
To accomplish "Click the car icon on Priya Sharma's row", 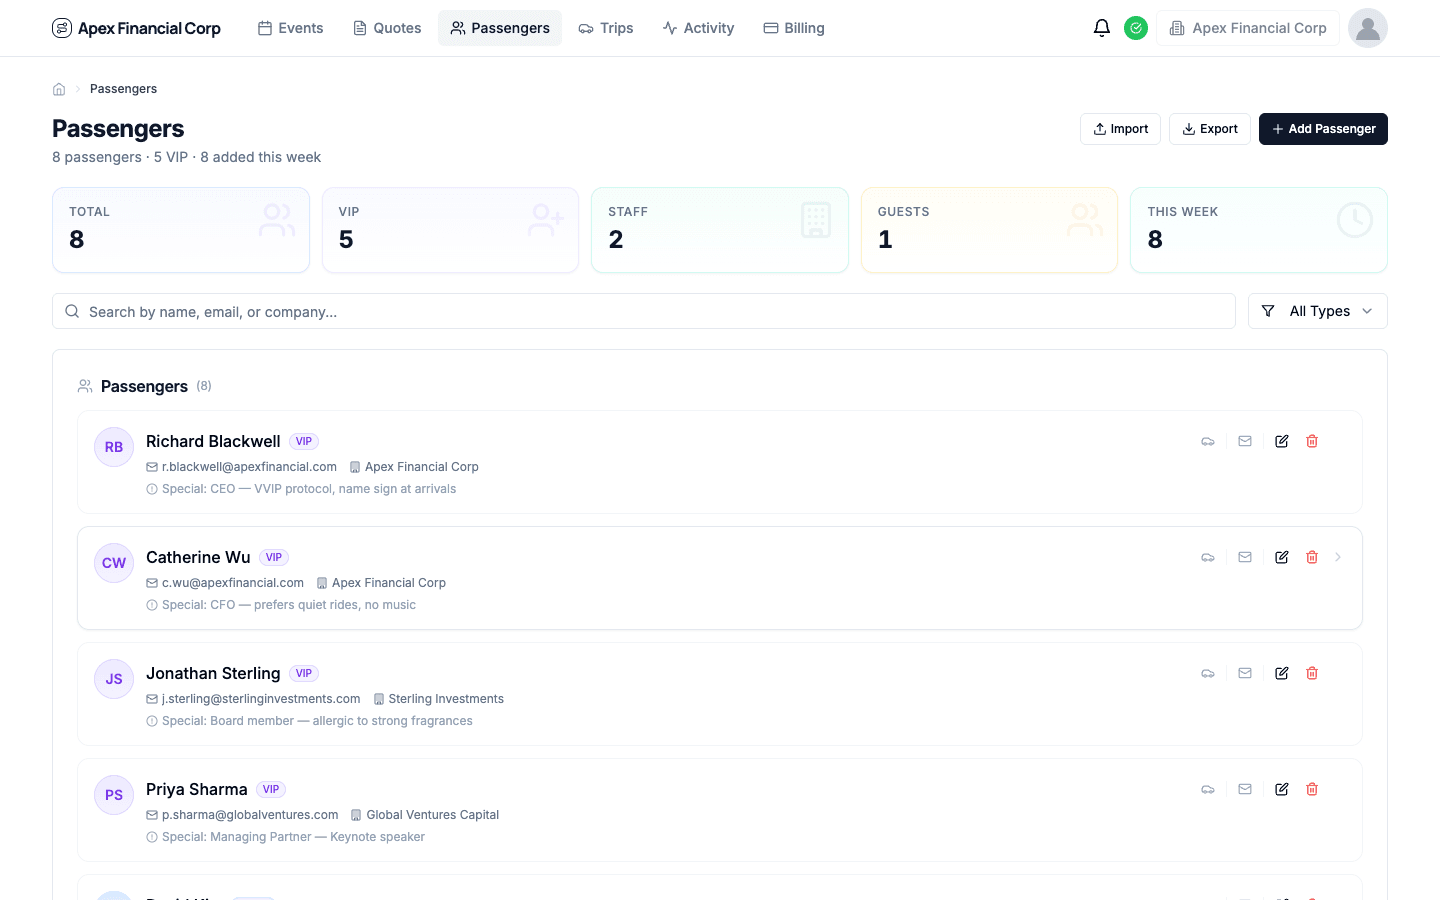I will (x=1207, y=789).
